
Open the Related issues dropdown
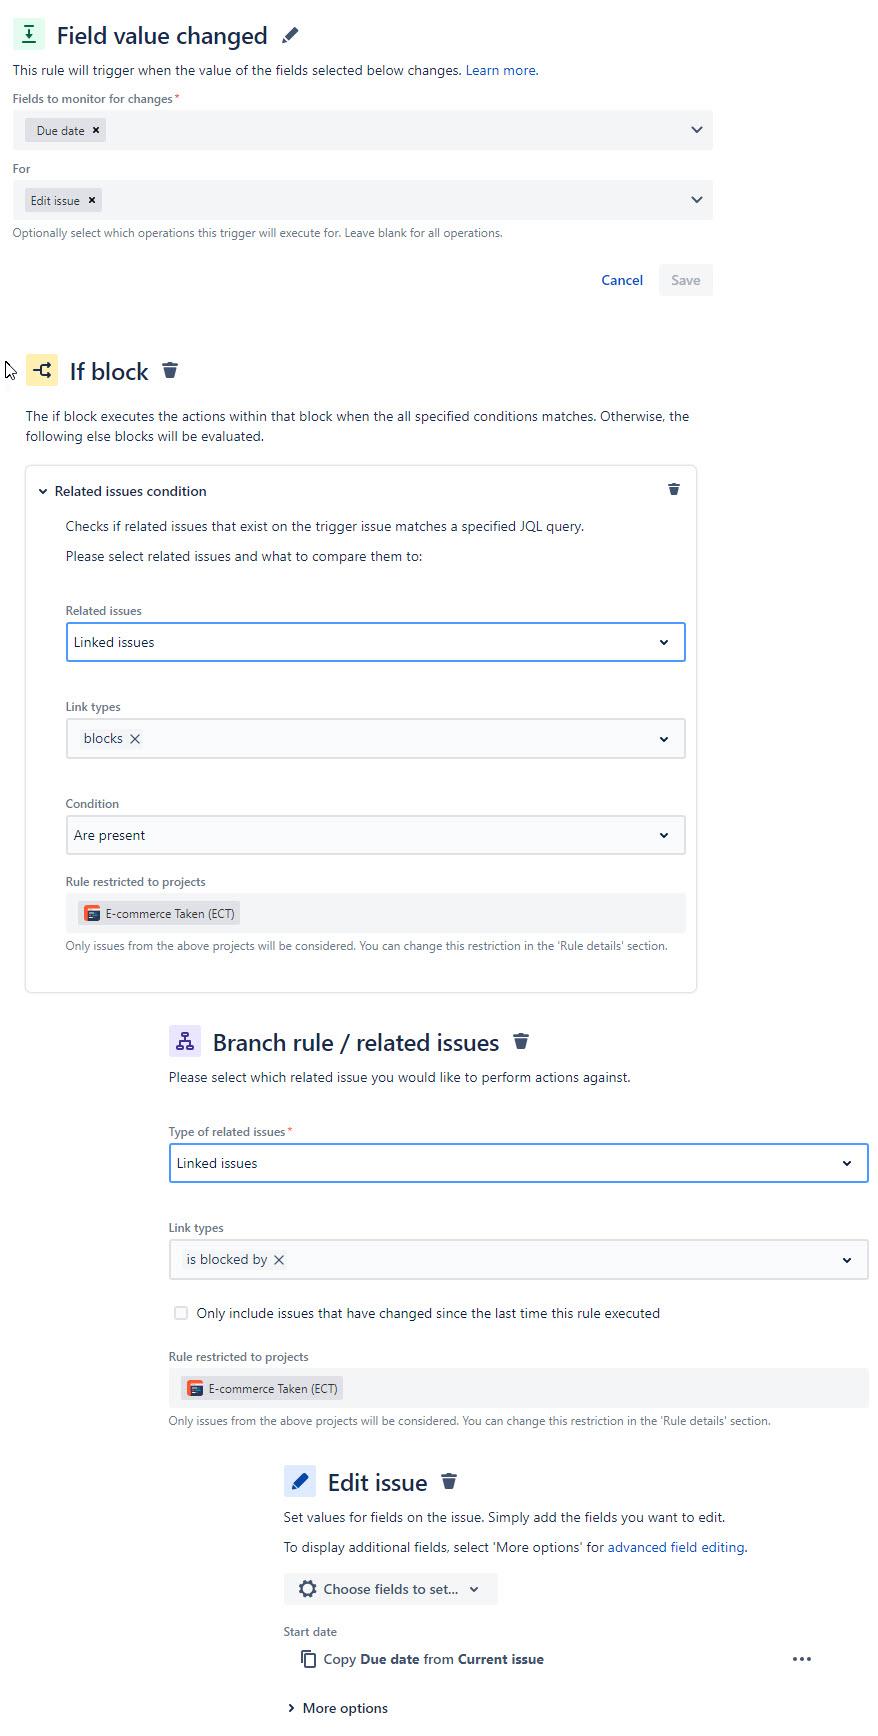(375, 642)
